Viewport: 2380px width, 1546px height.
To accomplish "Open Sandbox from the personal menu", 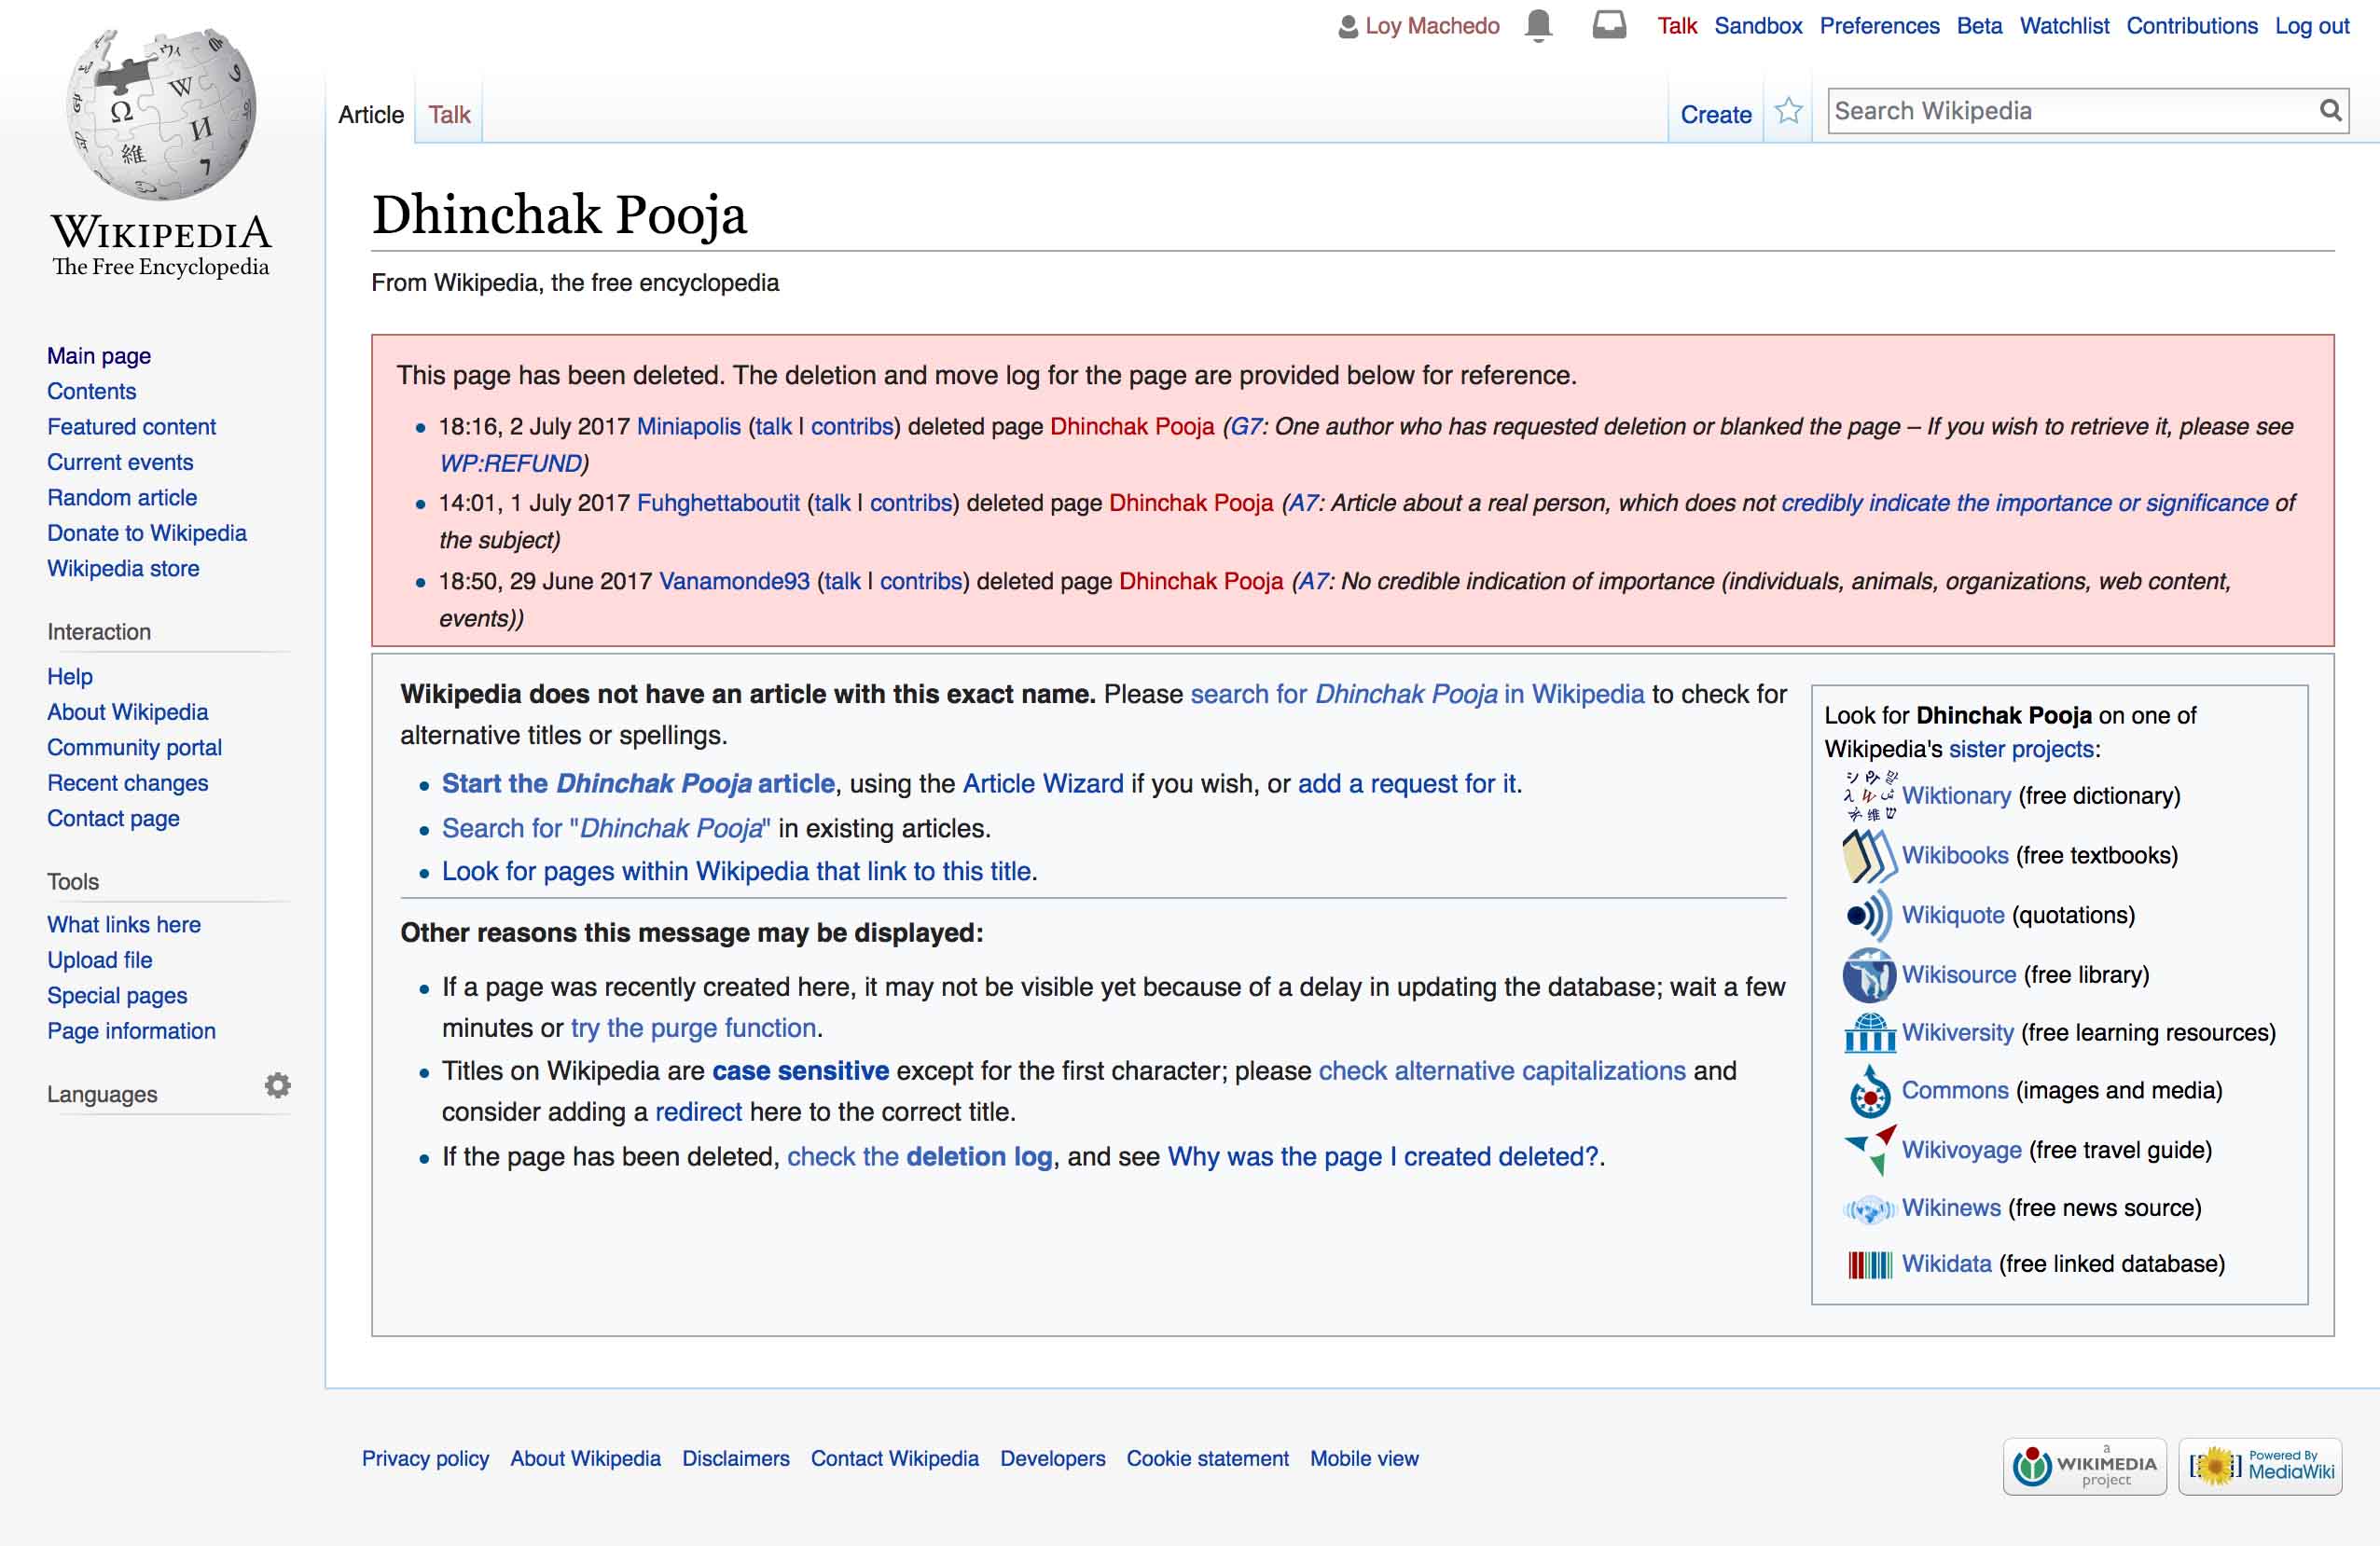I will pos(1758,26).
